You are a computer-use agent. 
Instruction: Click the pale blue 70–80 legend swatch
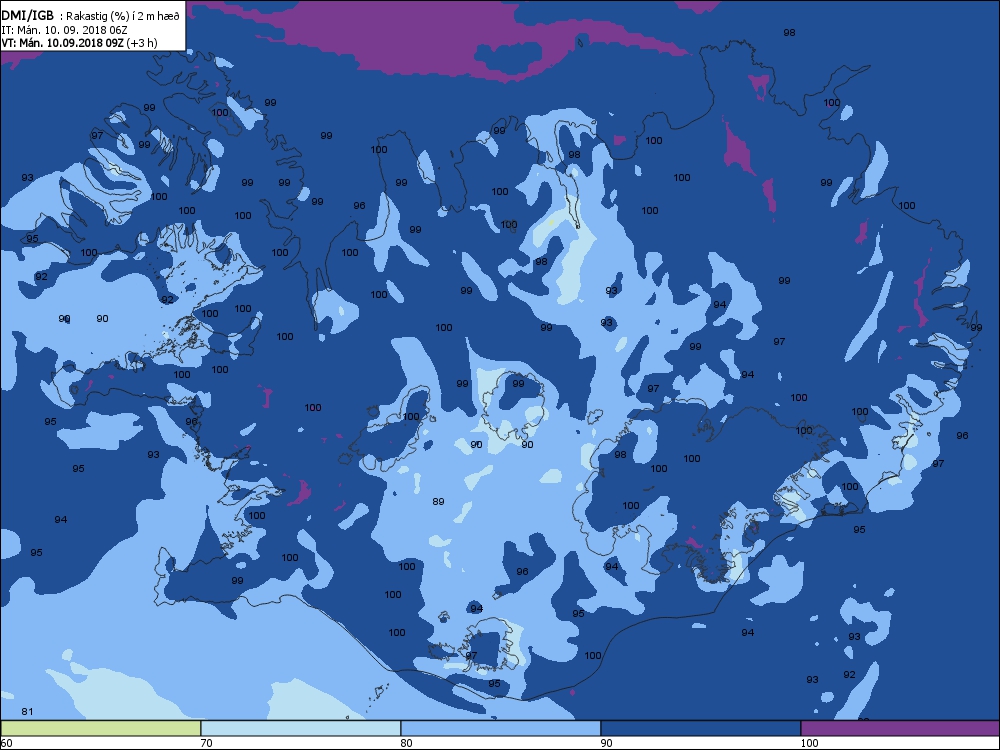(300, 728)
